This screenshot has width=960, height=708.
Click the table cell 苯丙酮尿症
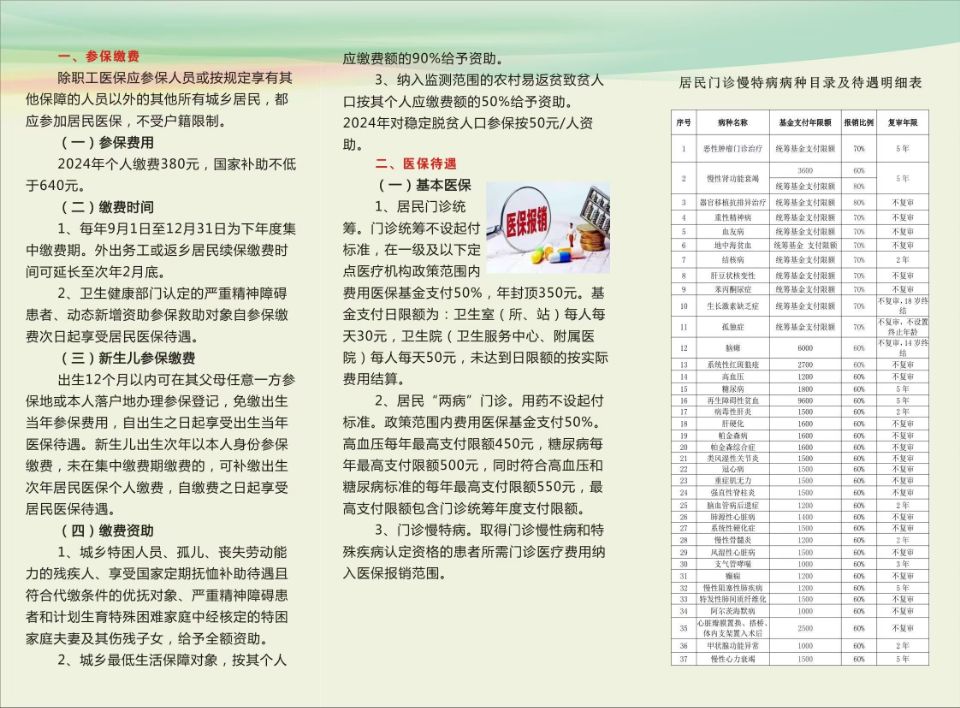click(x=733, y=289)
